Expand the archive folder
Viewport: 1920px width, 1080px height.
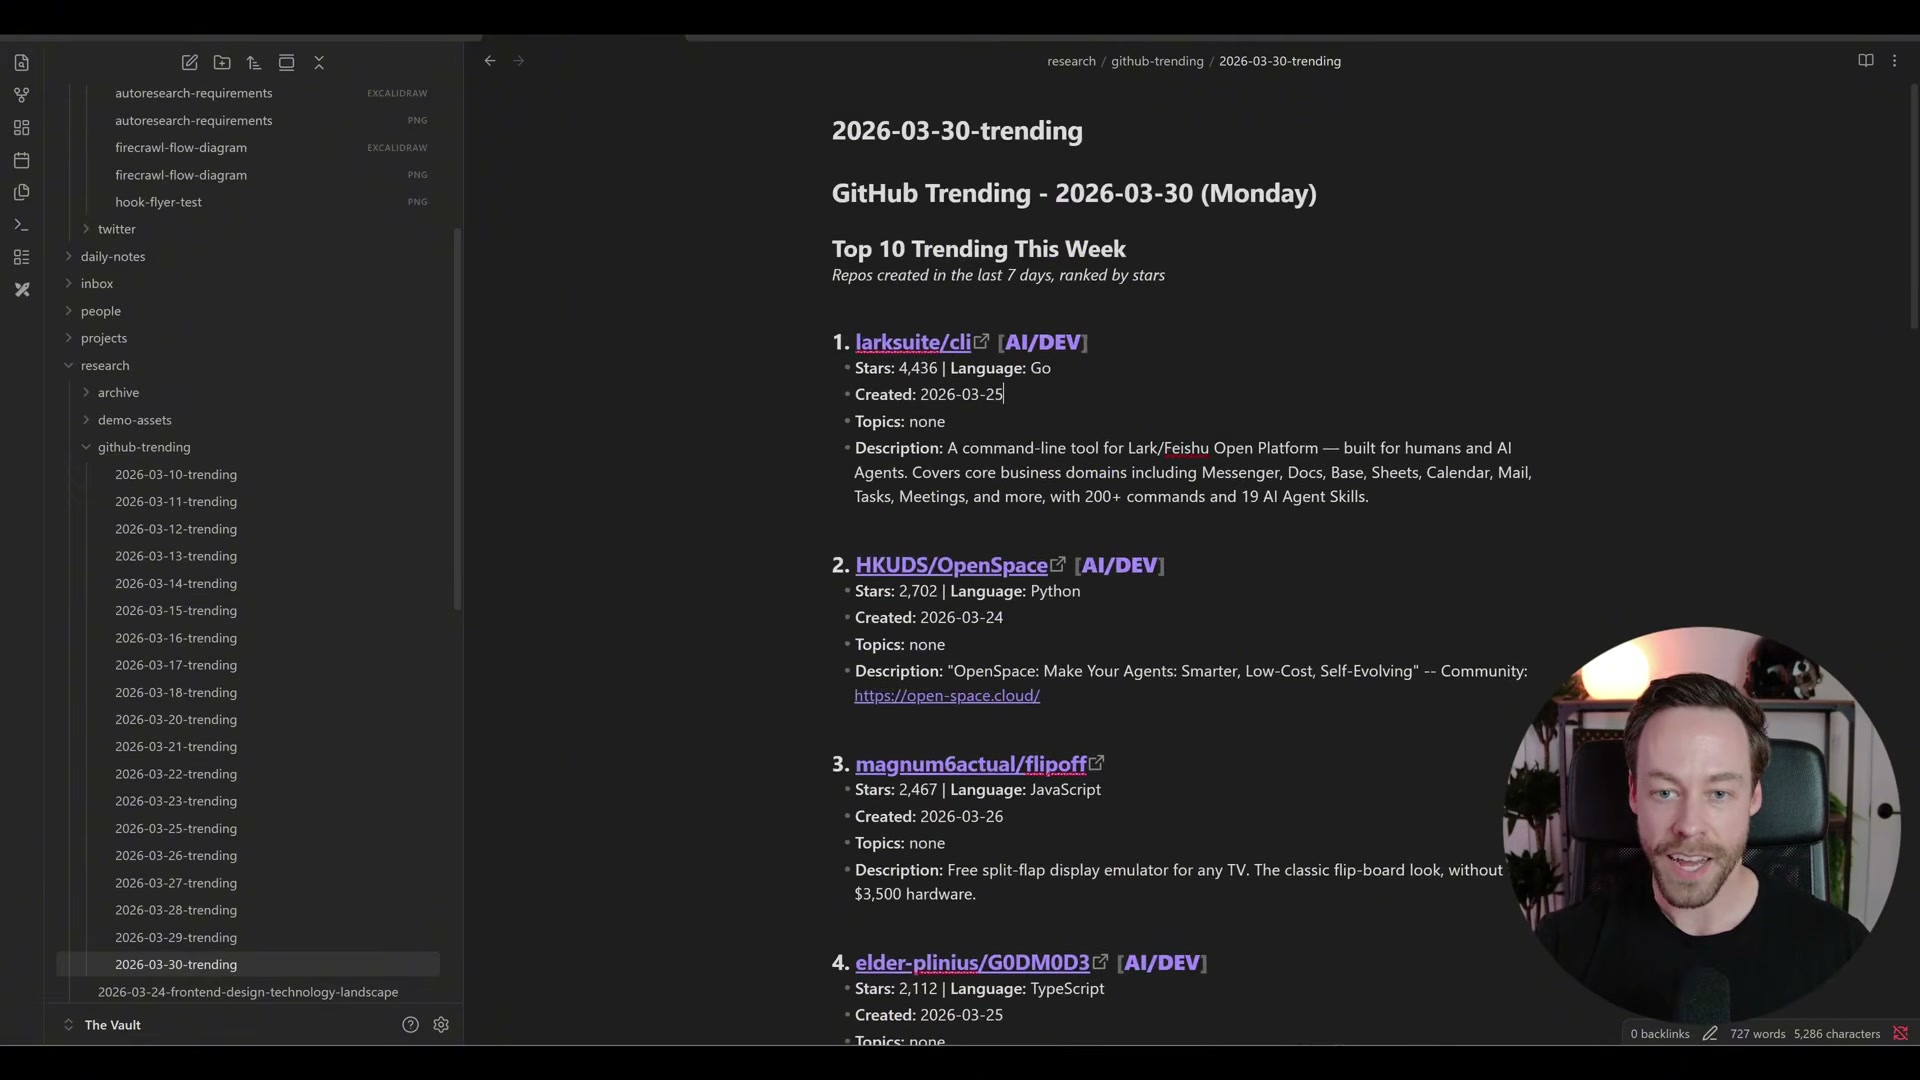tap(86, 393)
